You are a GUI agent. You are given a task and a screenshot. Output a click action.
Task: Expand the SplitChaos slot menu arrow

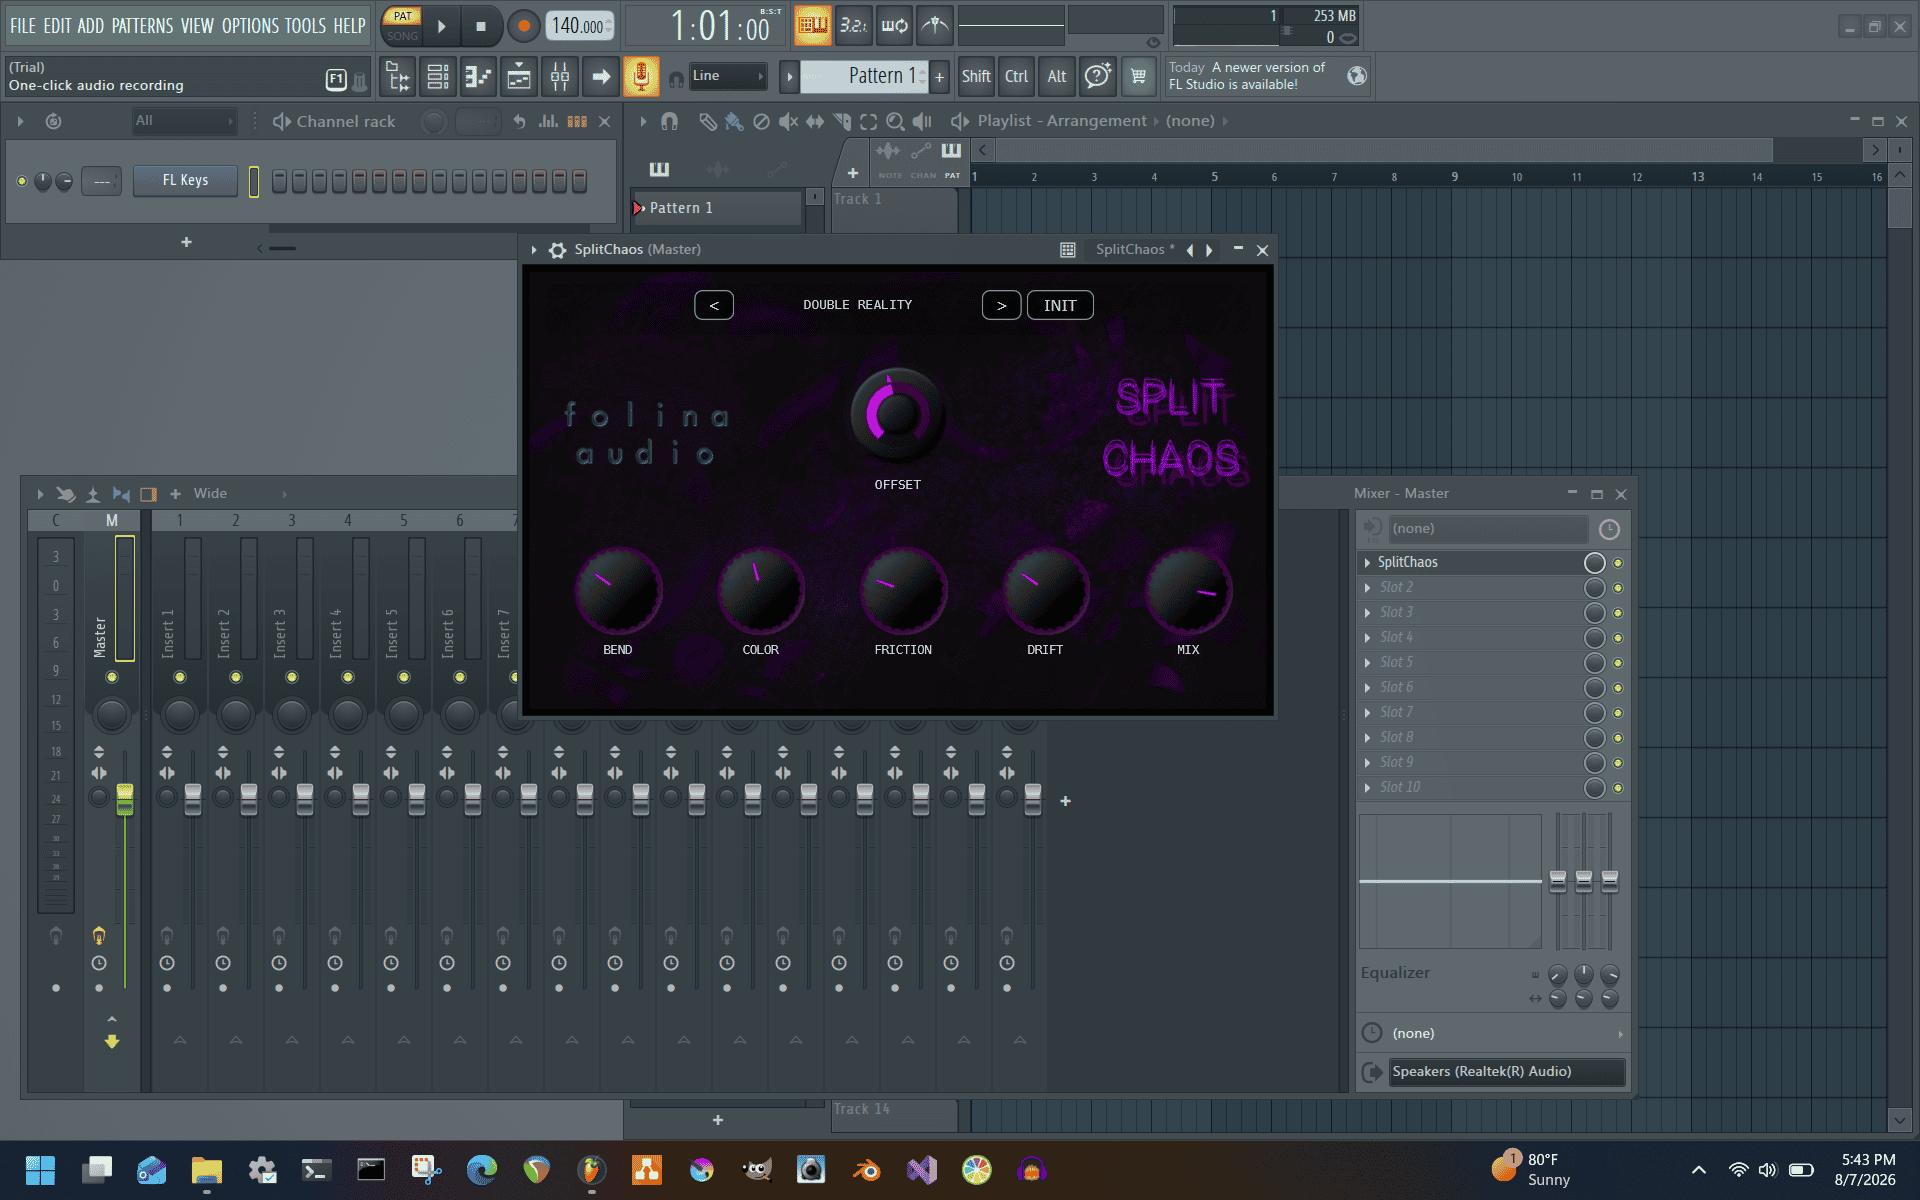pos(1367,563)
